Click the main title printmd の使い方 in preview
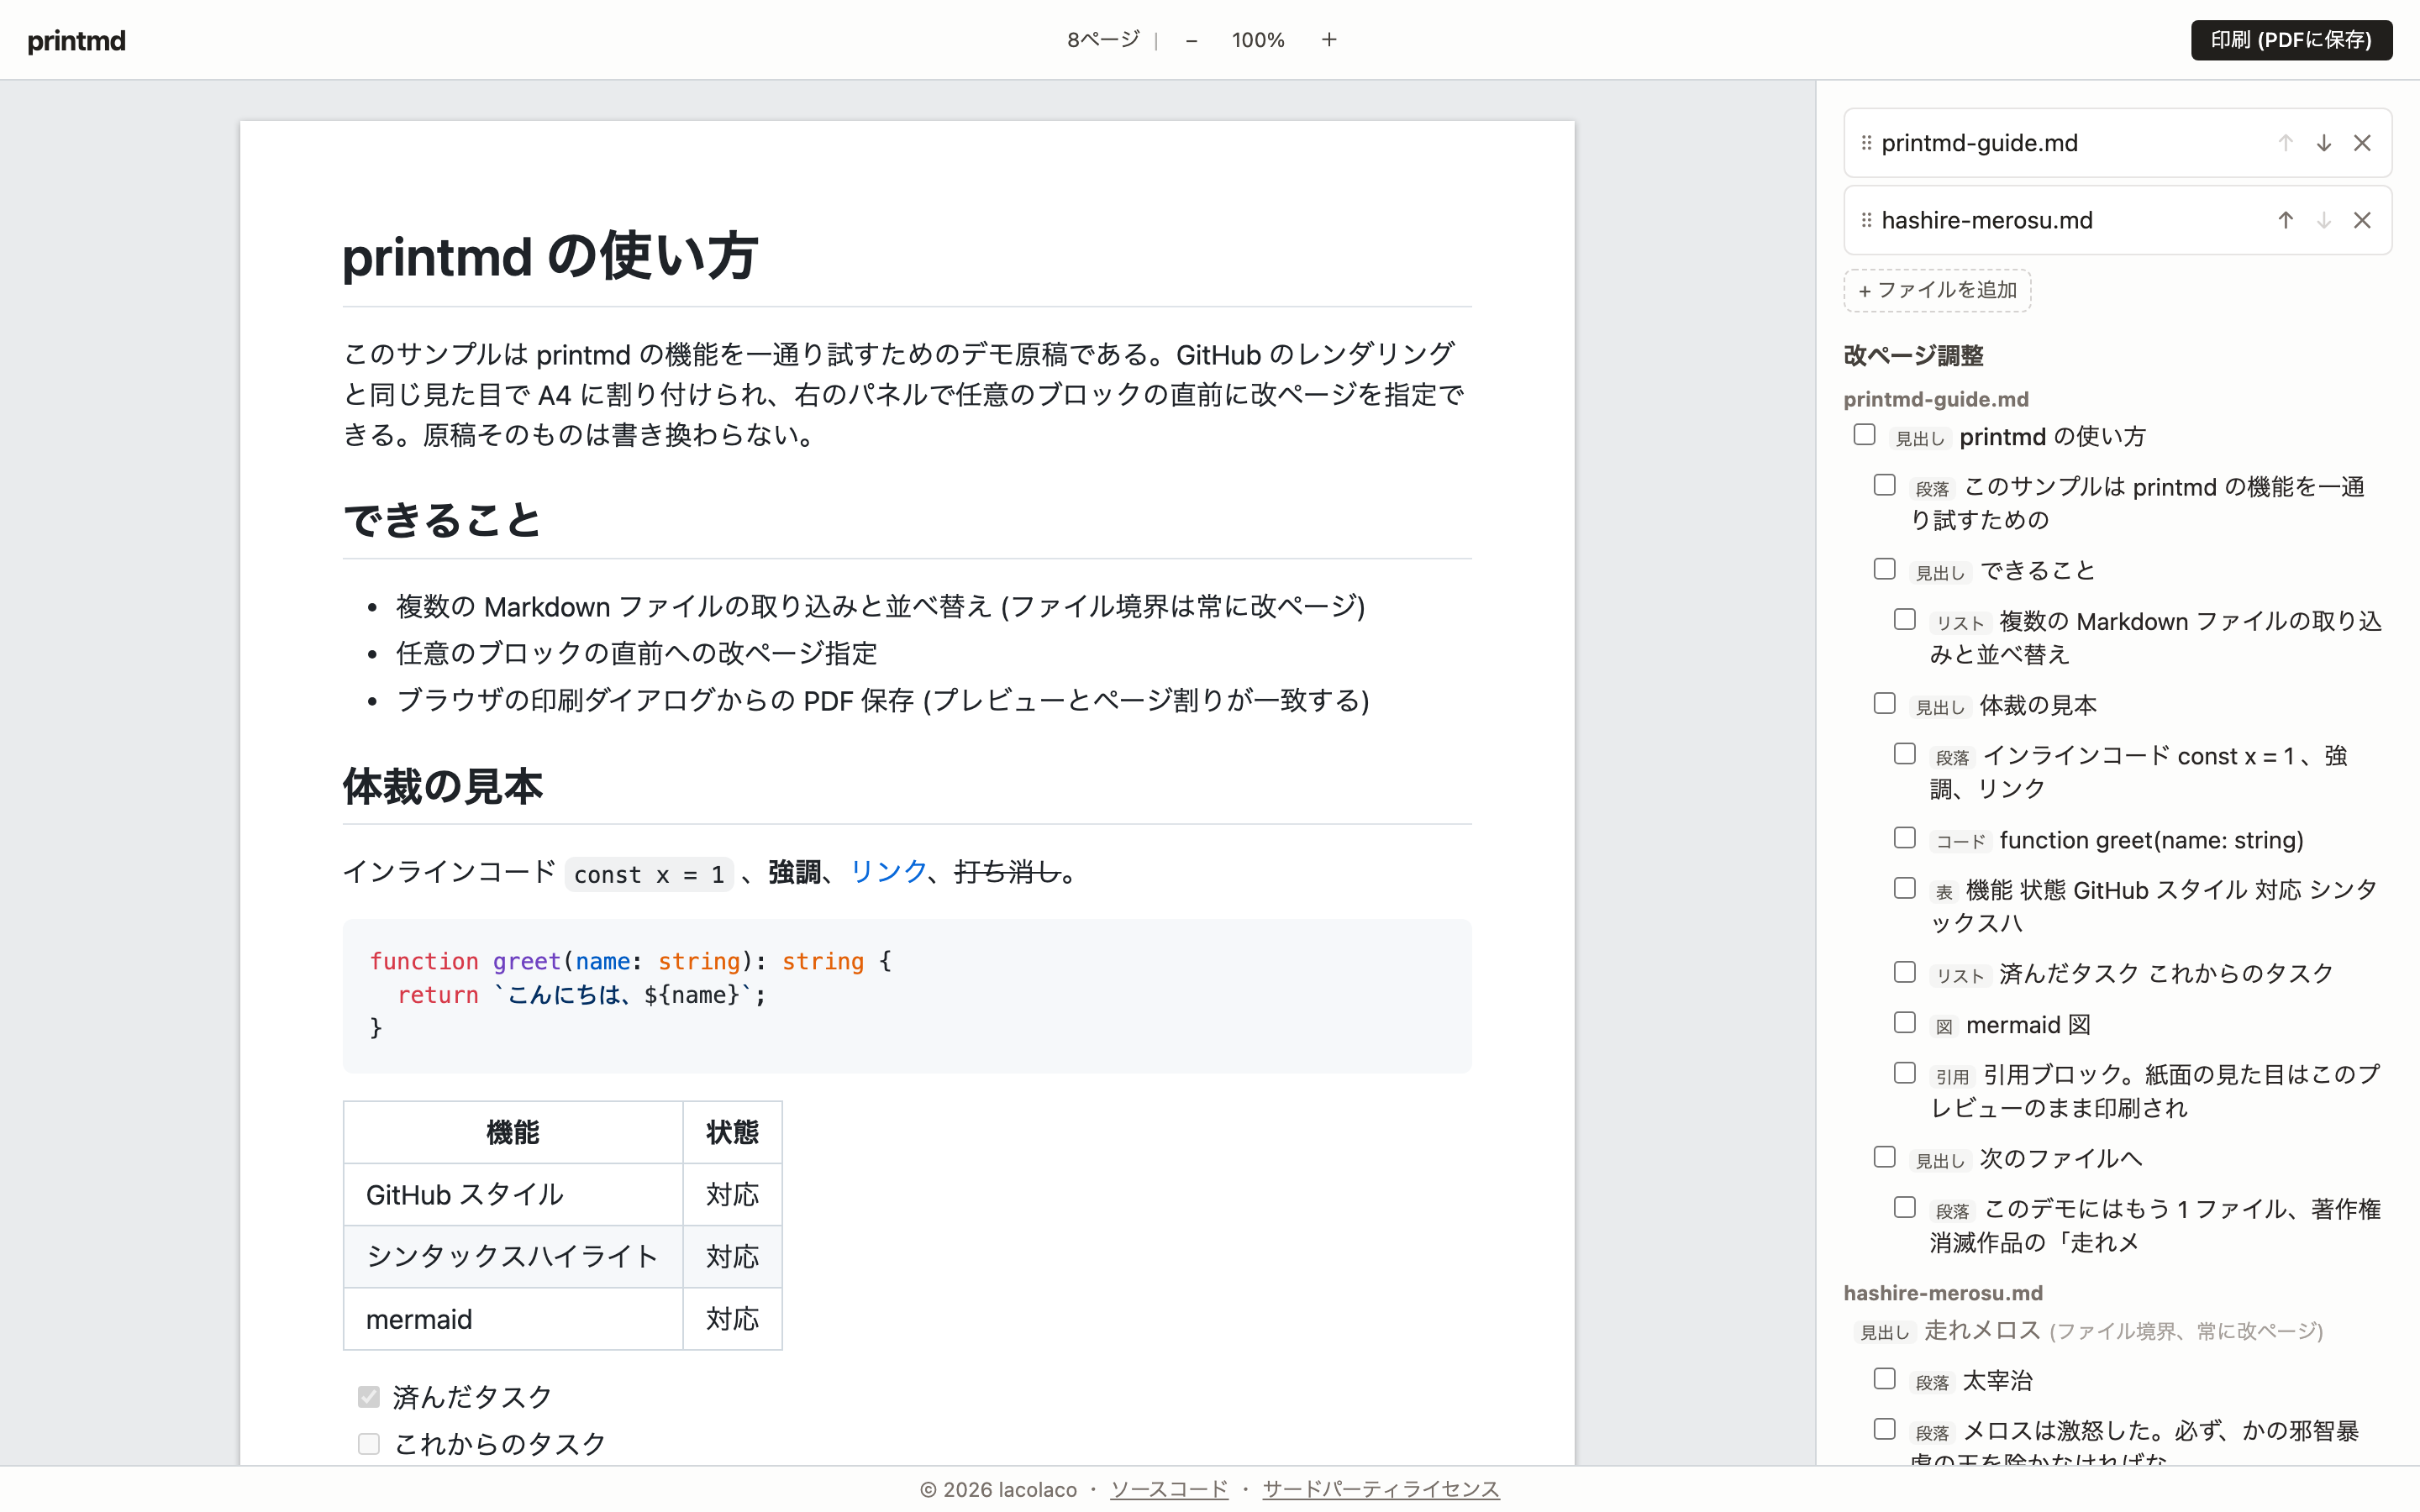 (x=550, y=256)
